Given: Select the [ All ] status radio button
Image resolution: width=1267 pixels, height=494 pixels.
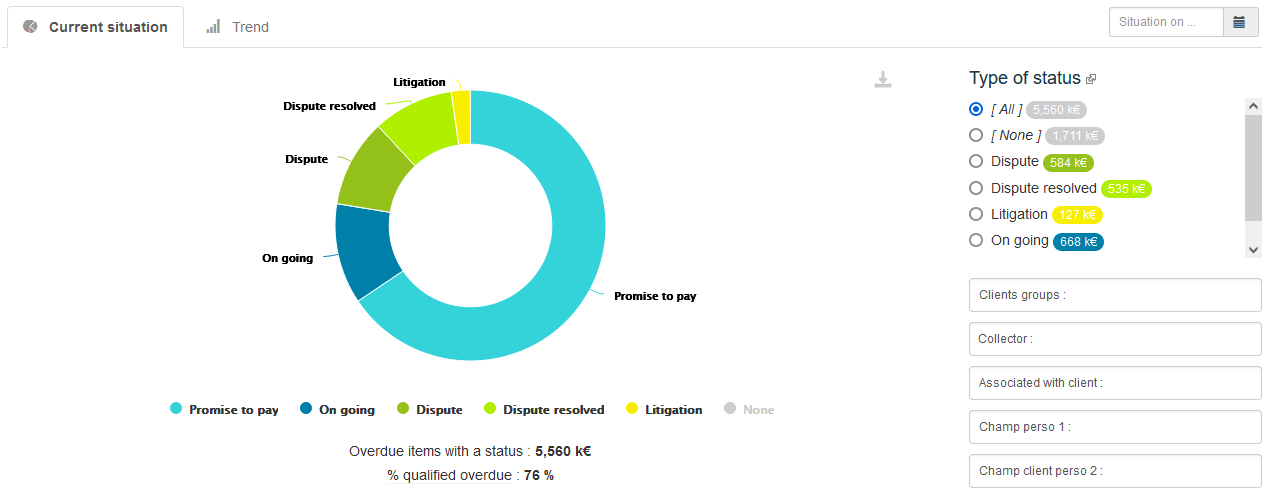Looking at the screenshot, I should [976, 109].
